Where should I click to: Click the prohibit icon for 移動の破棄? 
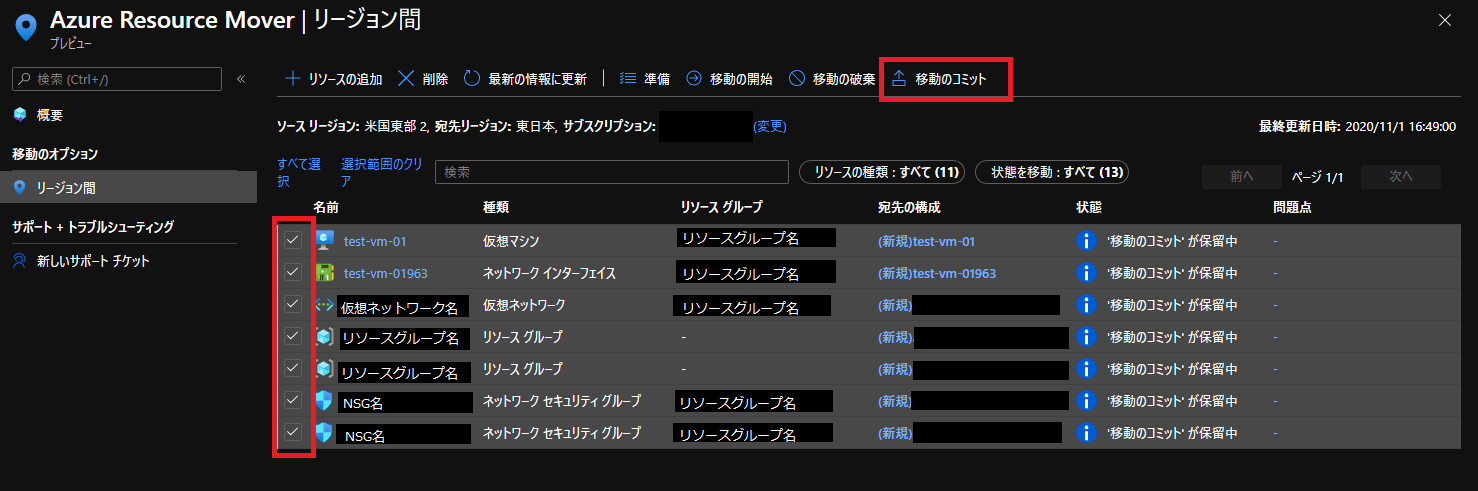pyautogui.click(x=797, y=78)
